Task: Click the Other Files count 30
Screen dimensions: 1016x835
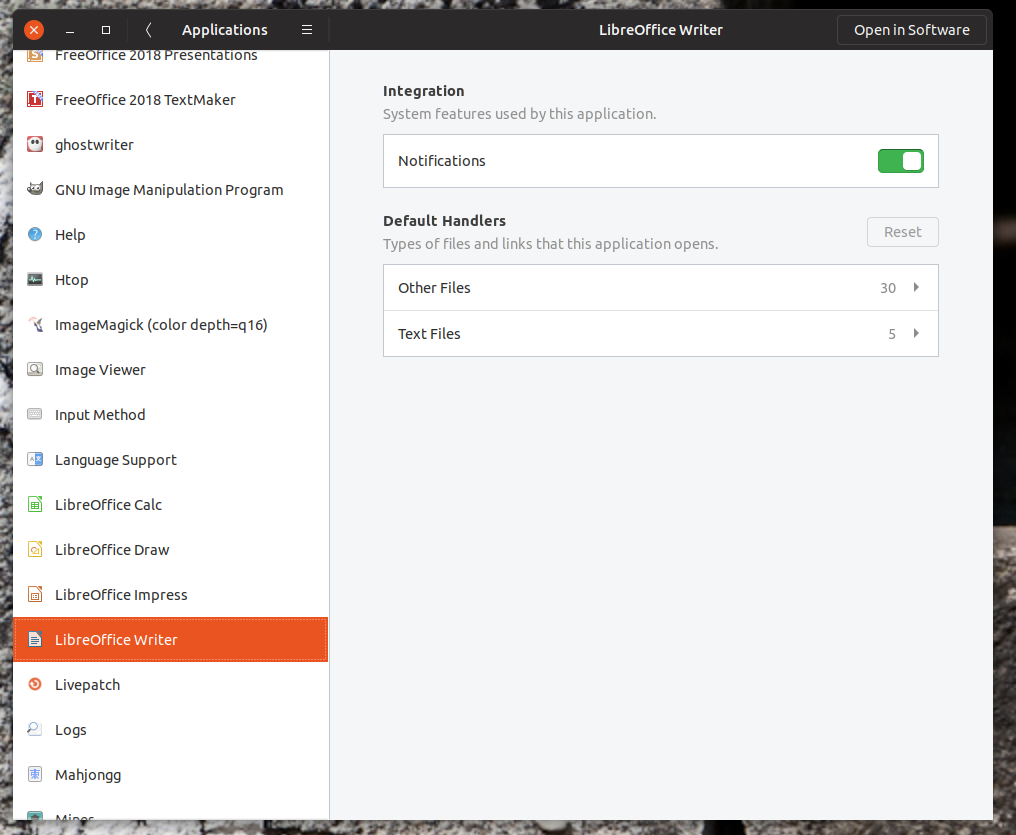Action: click(888, 288)
